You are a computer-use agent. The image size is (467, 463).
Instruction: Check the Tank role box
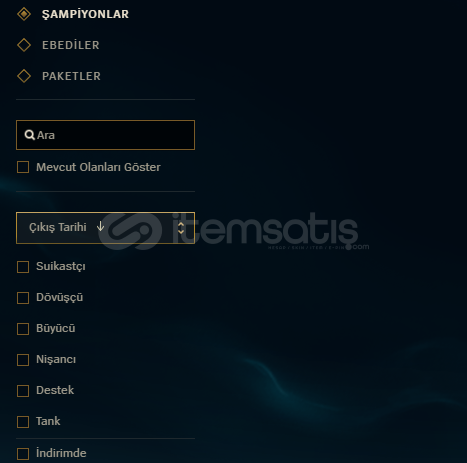(x=23, y=422)
